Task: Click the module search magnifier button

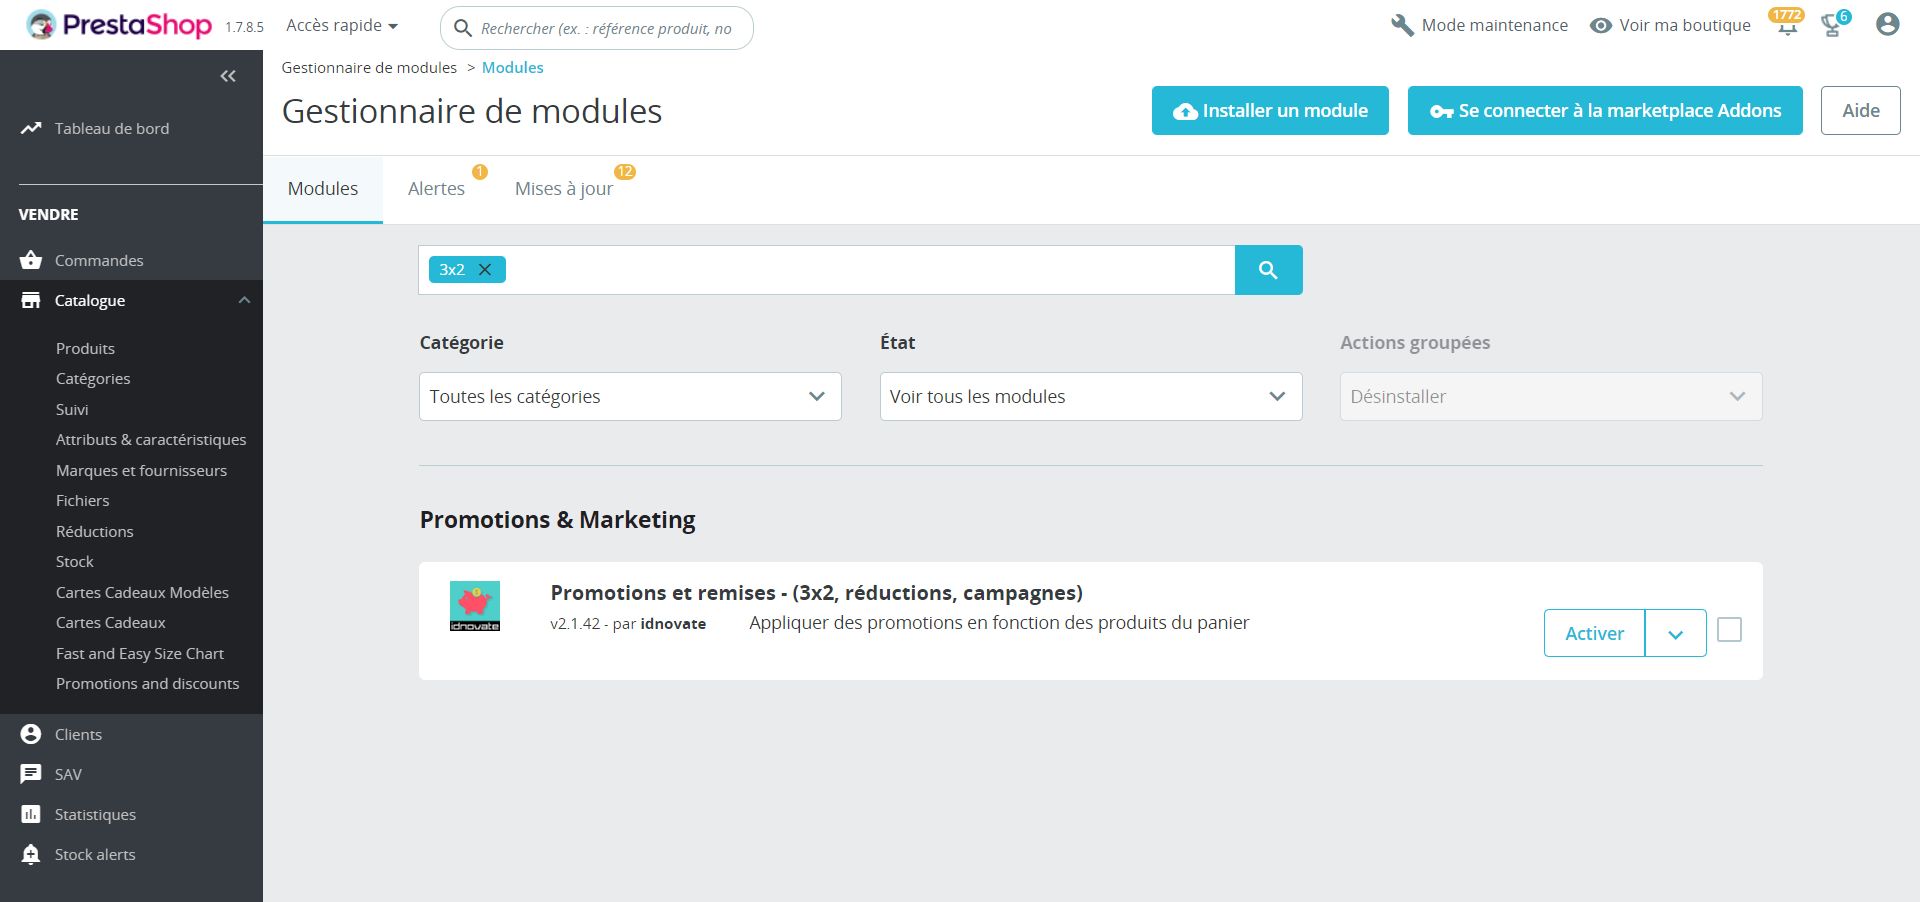Action: pyautogui.click(x=1268, y=270)
